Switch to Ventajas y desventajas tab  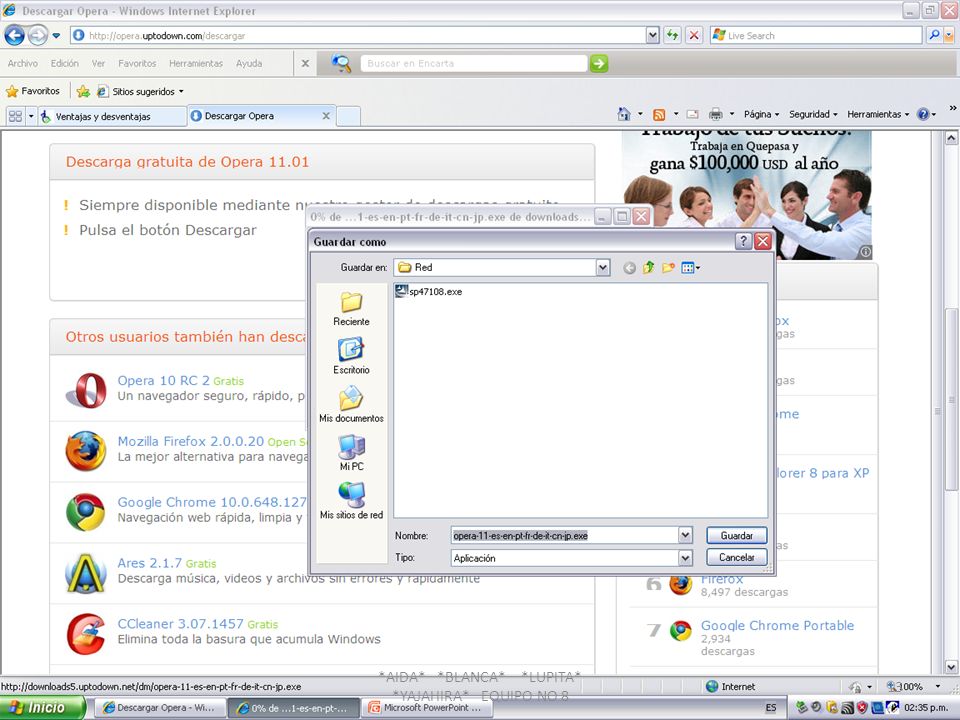coord(113,116)
